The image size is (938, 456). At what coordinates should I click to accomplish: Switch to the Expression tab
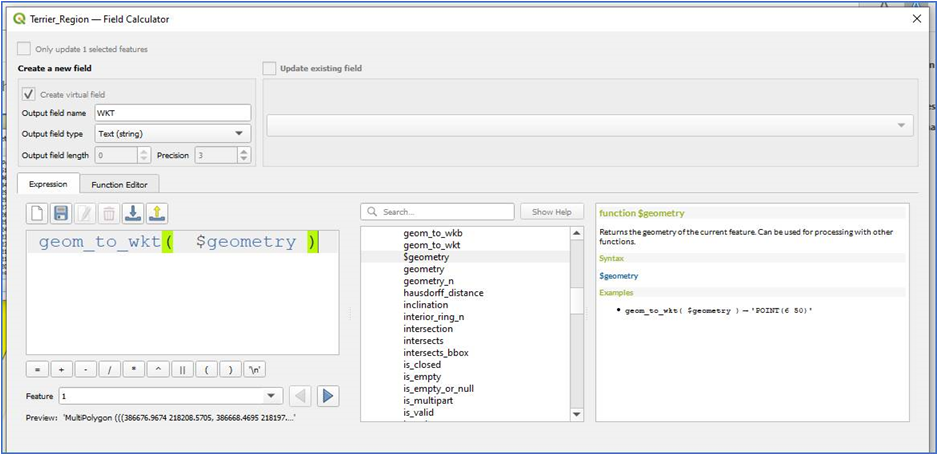48,184
